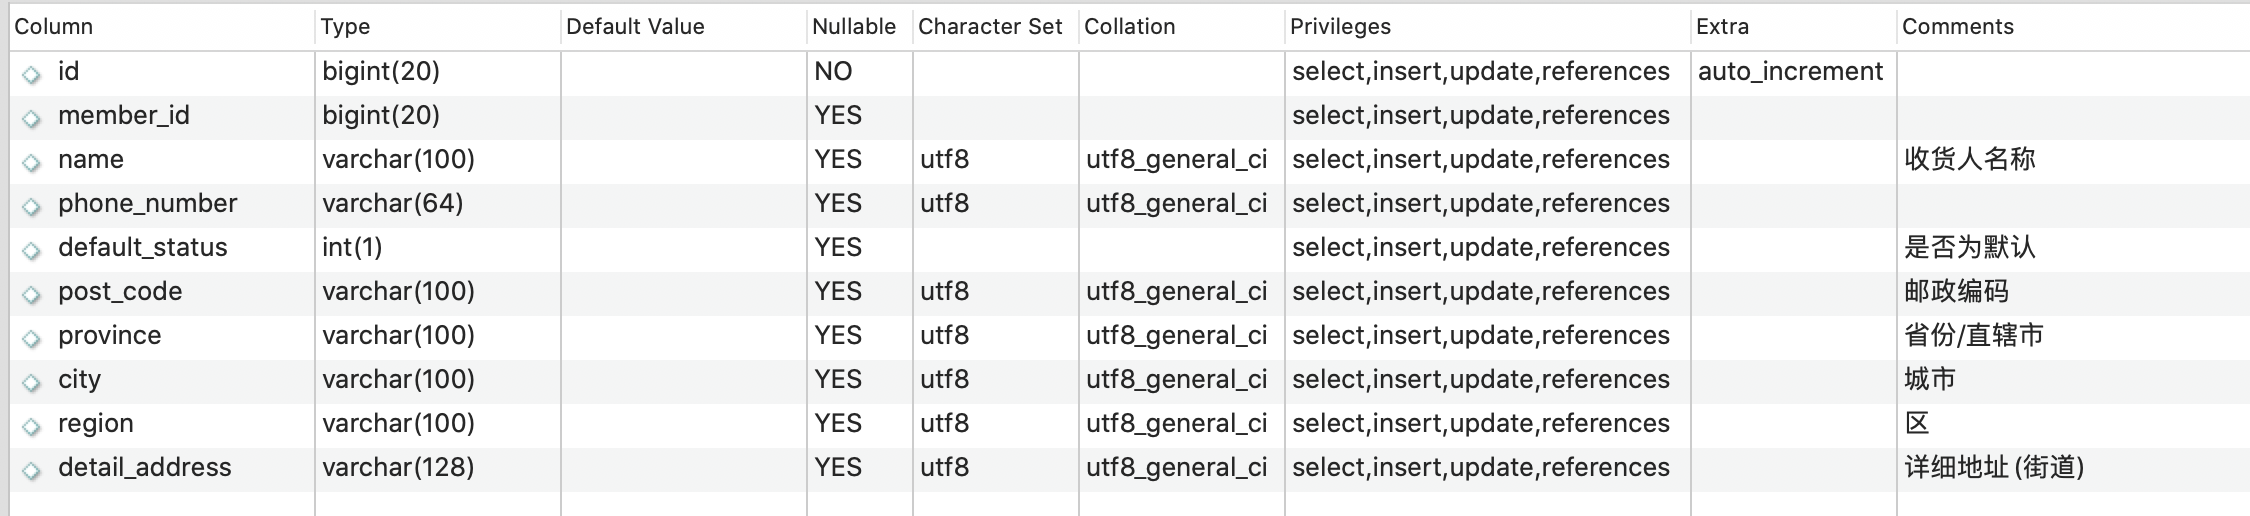This screenshot has height=516, width=2250.
Task: Sort by the Column header
Action: pyautogui.click(x=54, y=27)
